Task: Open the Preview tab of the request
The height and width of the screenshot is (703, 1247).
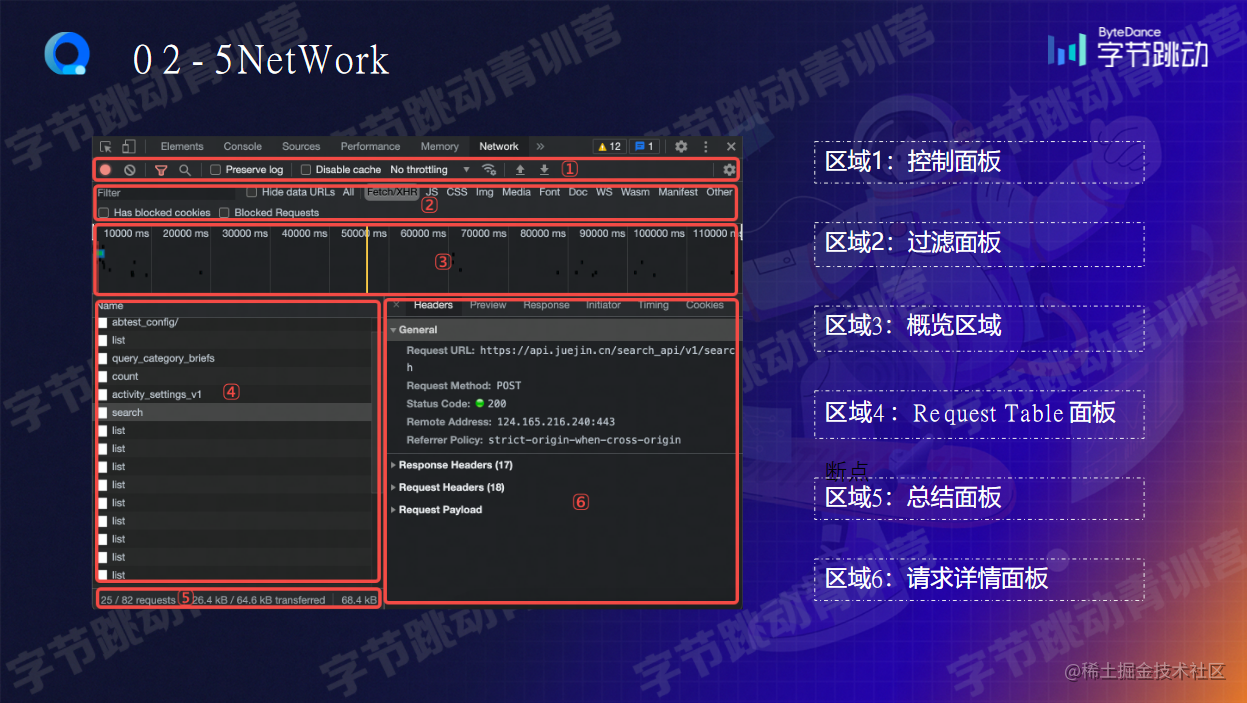Action: point(488,305)
